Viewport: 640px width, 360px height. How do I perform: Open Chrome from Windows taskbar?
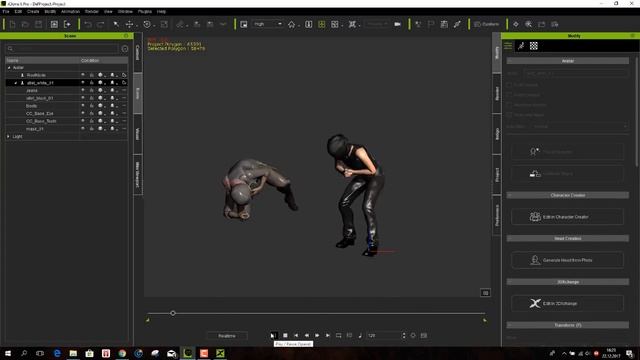pyautogui.click(x=122, y=353)
